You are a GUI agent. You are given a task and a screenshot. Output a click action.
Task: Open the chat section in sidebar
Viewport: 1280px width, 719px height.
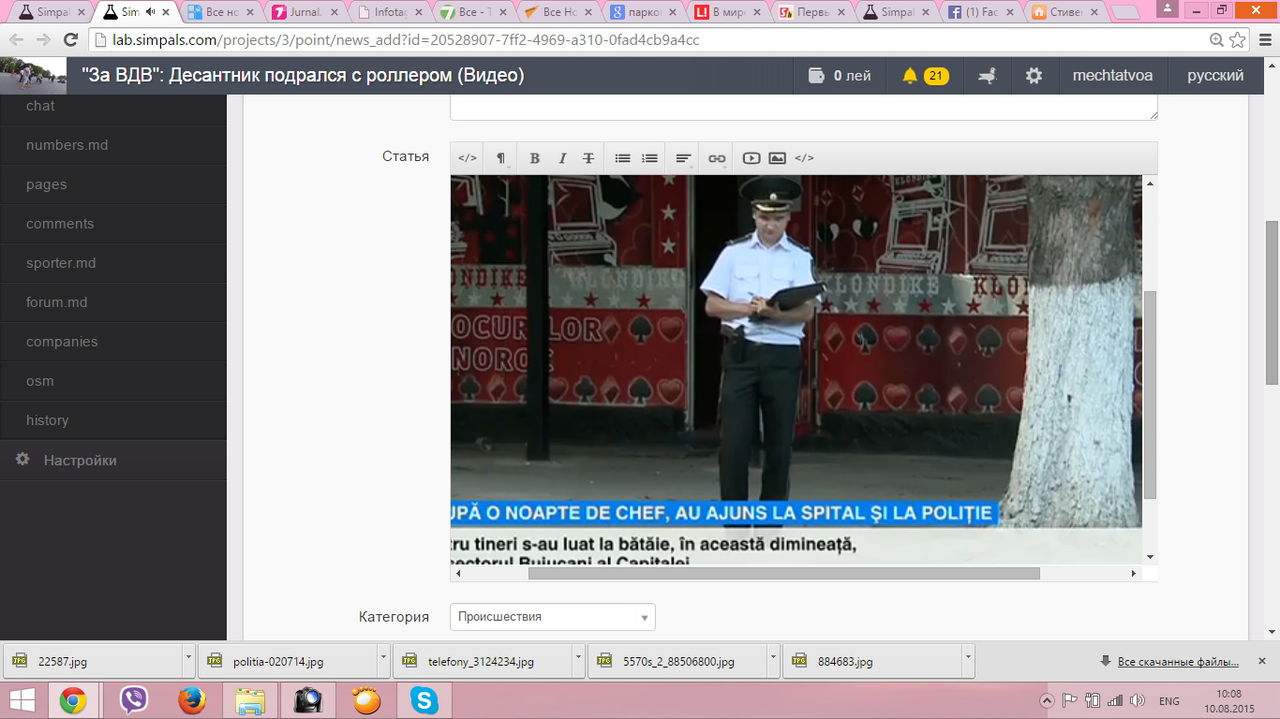click(113, 106)
